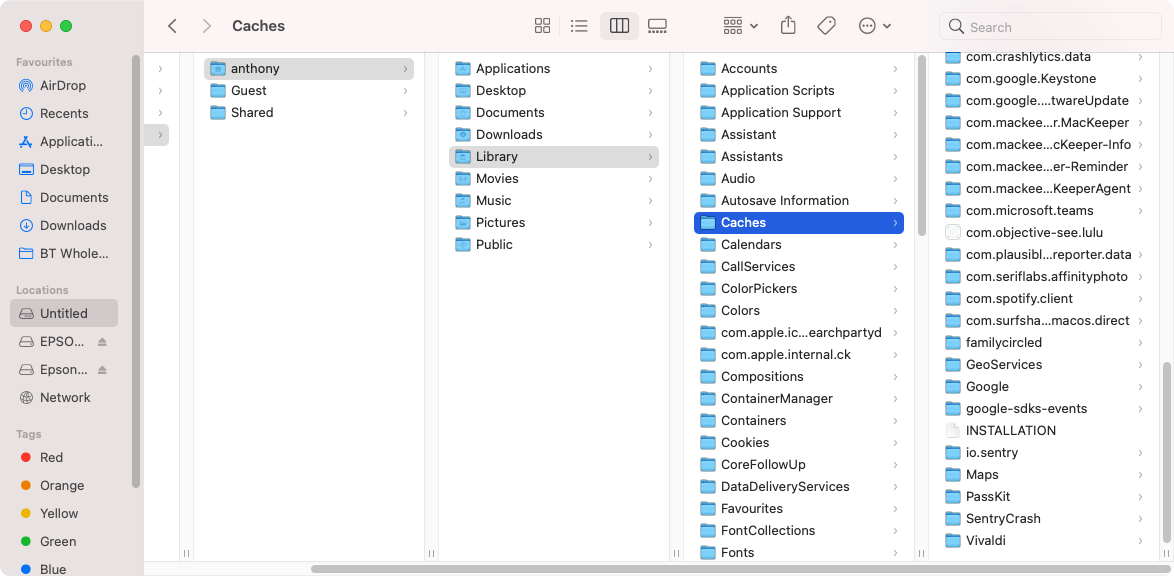Select the Application Support folder

pyautogui.click(x=799, y=112)
